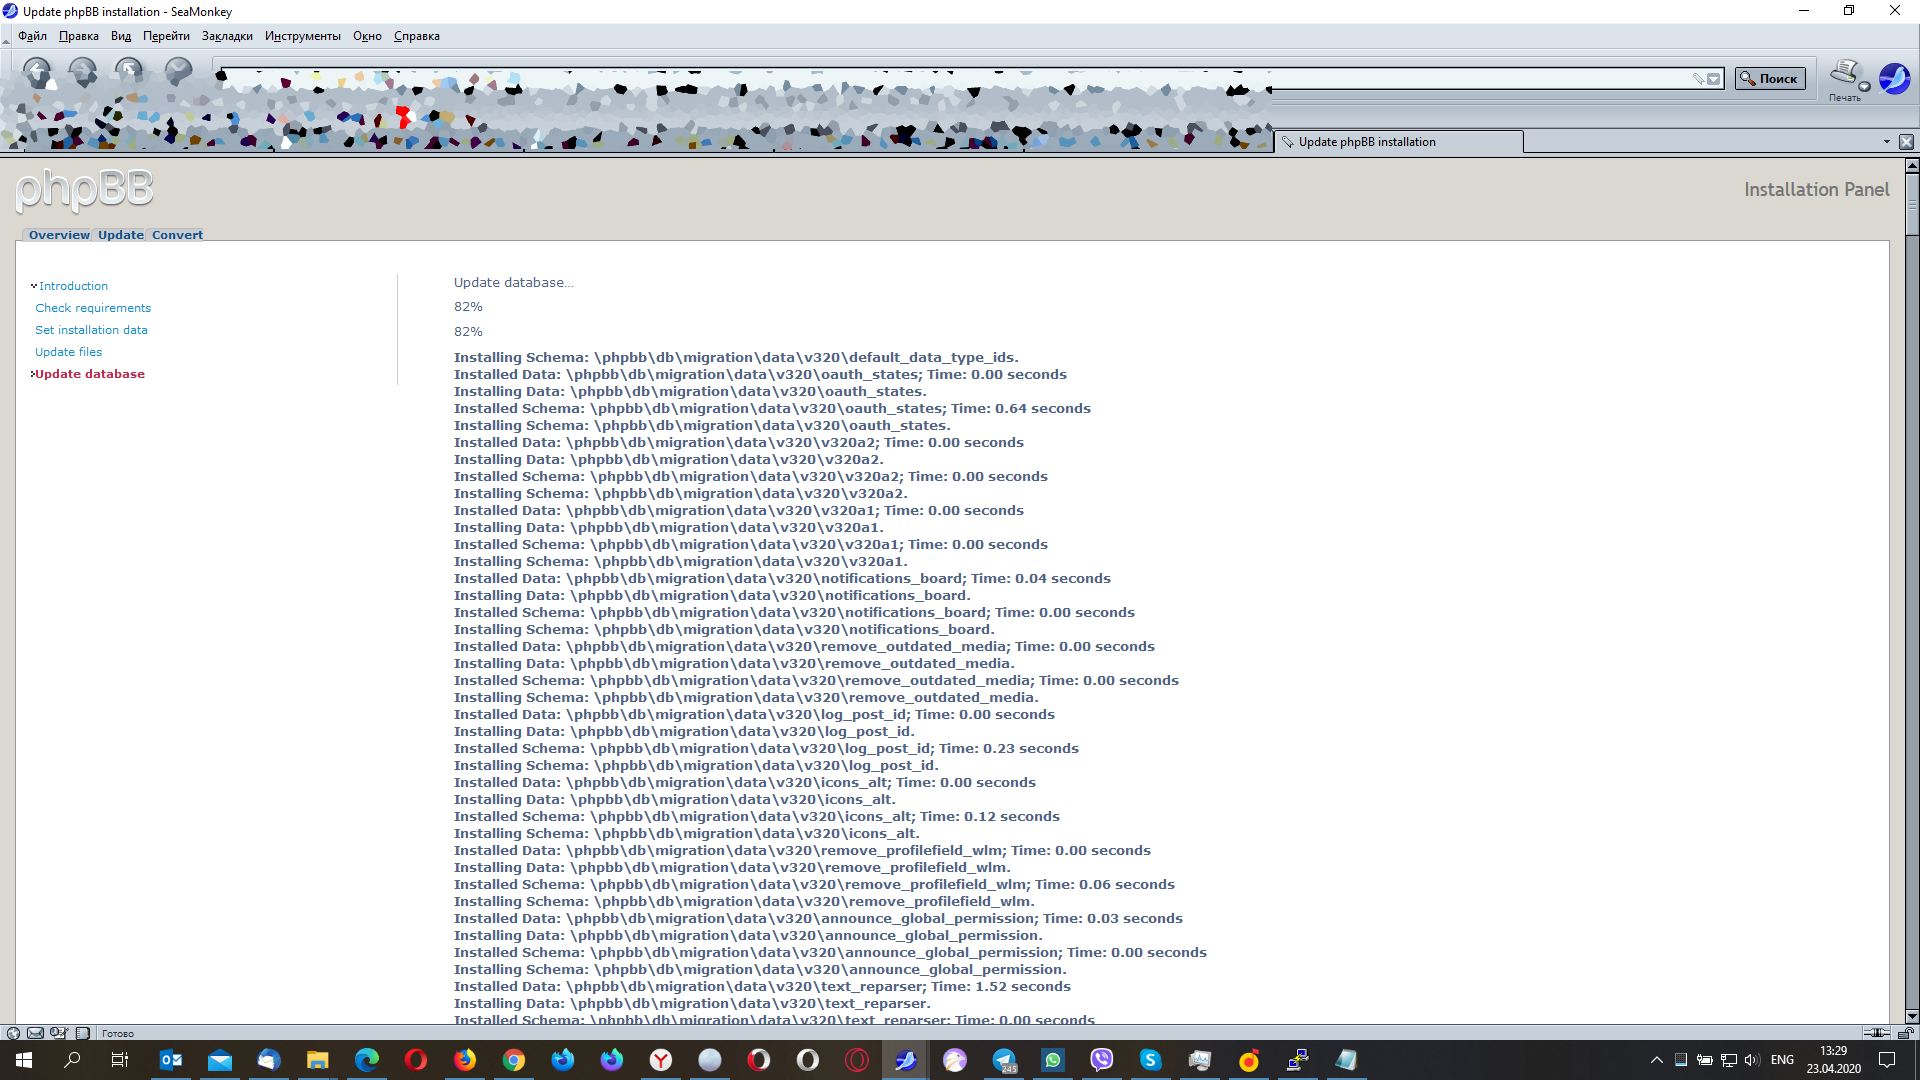Open Navigator component in status bar
Viewport: 1920px width, 1080px height.
13,1033
